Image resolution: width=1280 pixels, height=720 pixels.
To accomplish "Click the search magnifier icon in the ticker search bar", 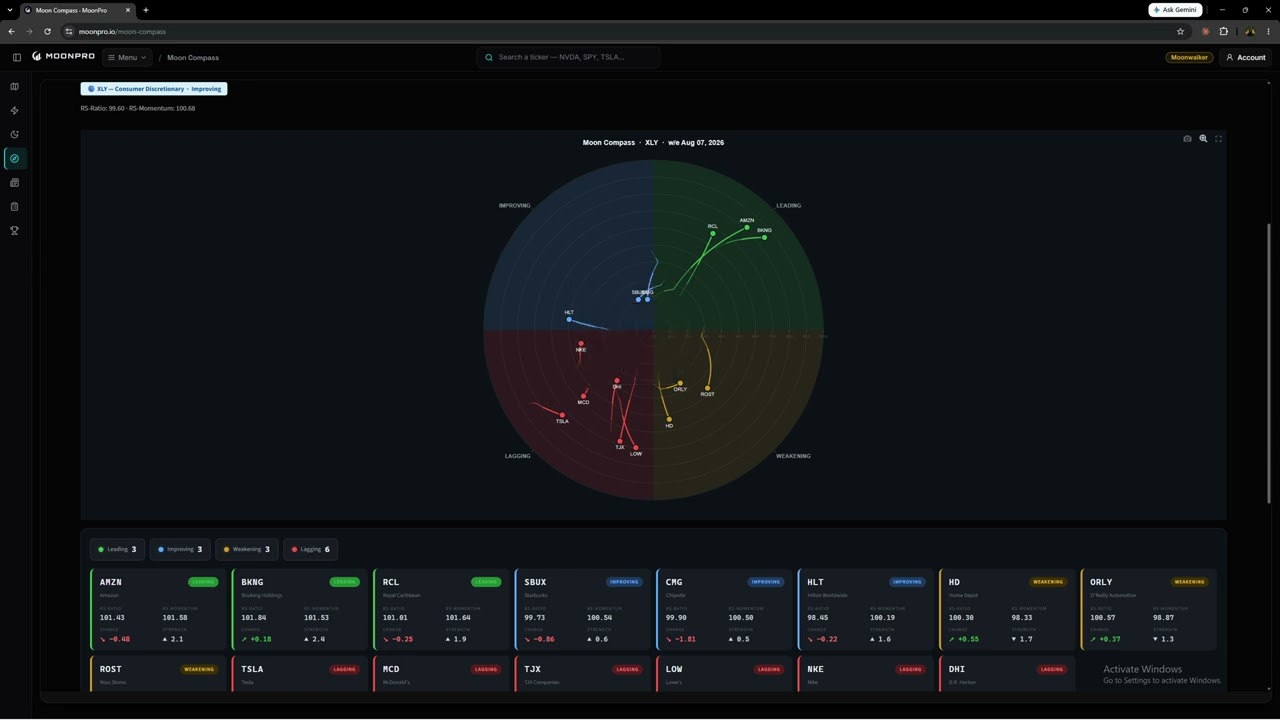I will 489,57.
